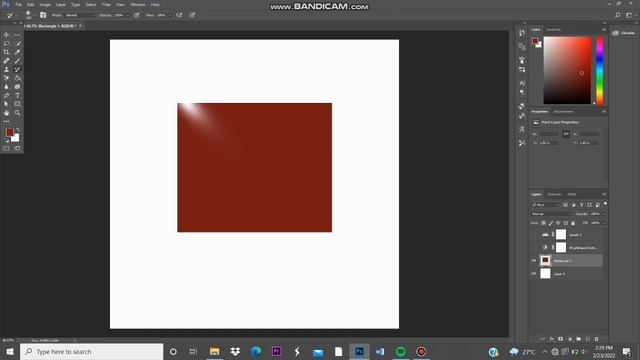Open the Flow slider arrow in options bar
The height and width of the screenshot is (360, 640).
tap(169, 15)
